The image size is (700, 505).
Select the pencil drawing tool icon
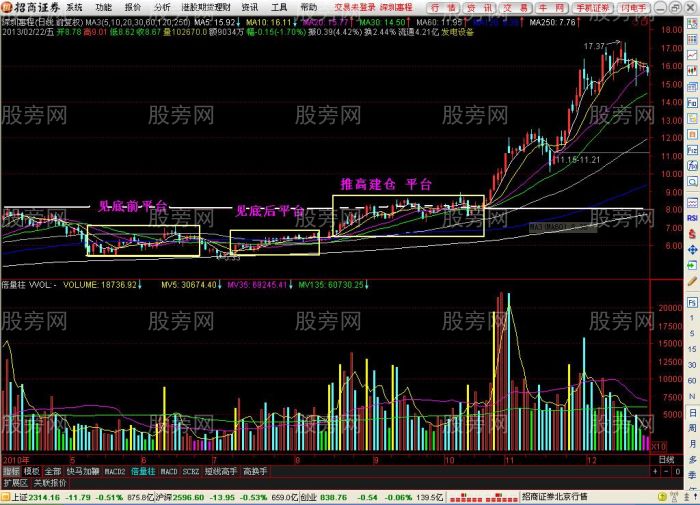(692, 281)
